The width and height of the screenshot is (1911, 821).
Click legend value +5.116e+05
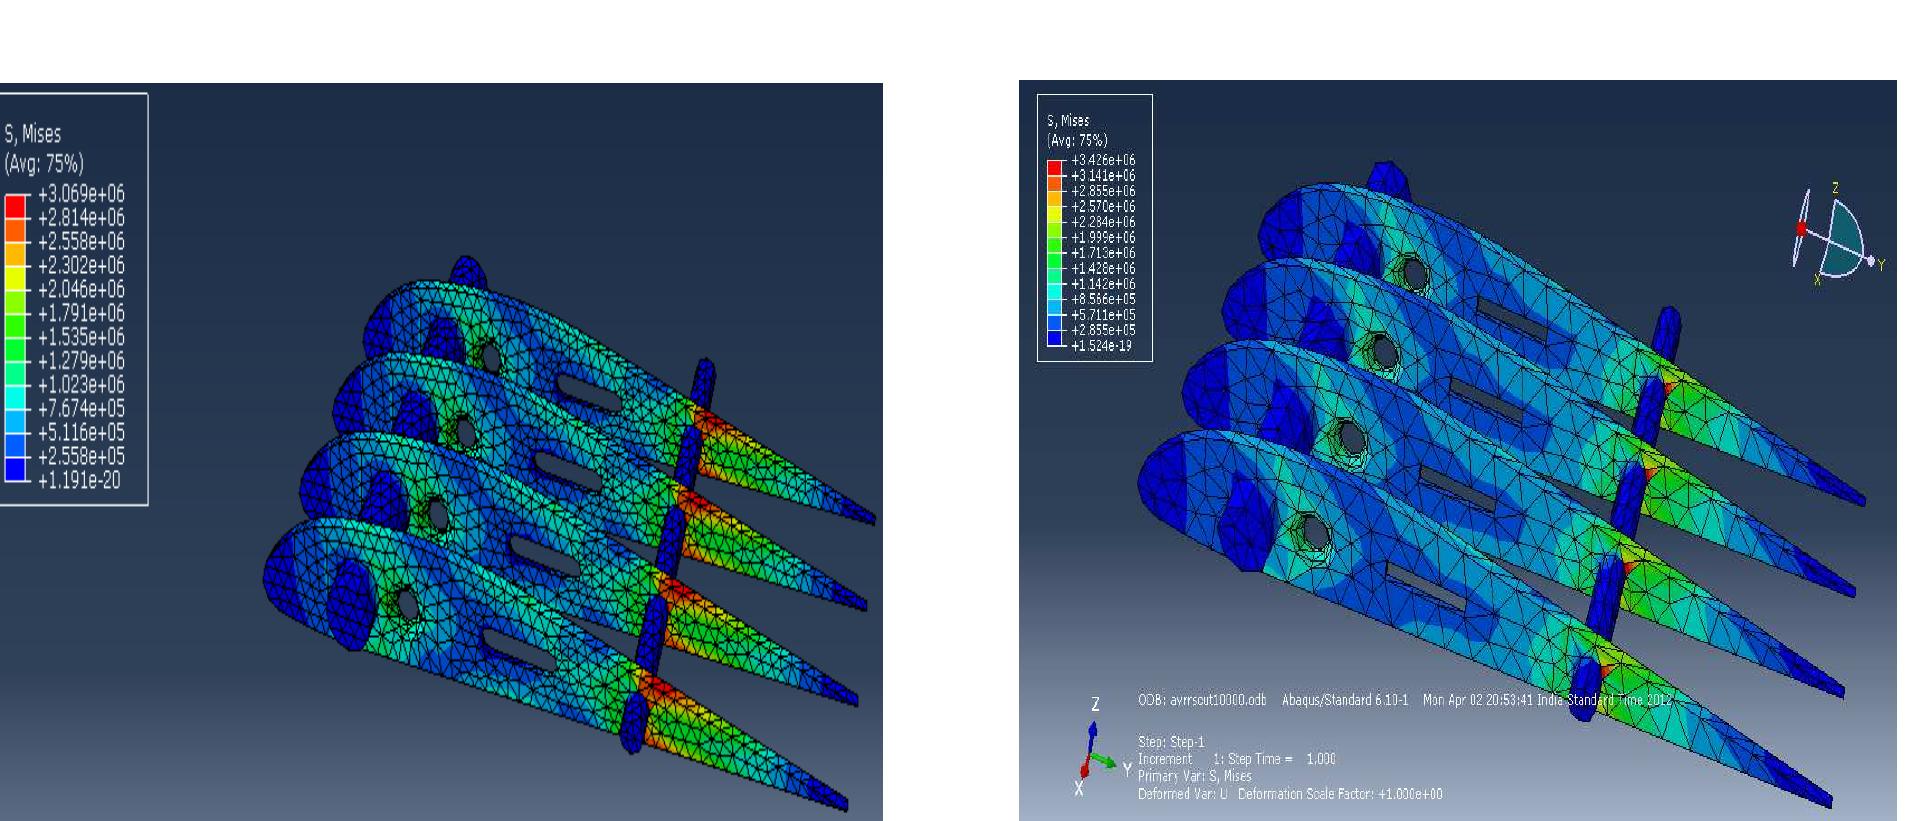tap(81, 433)
